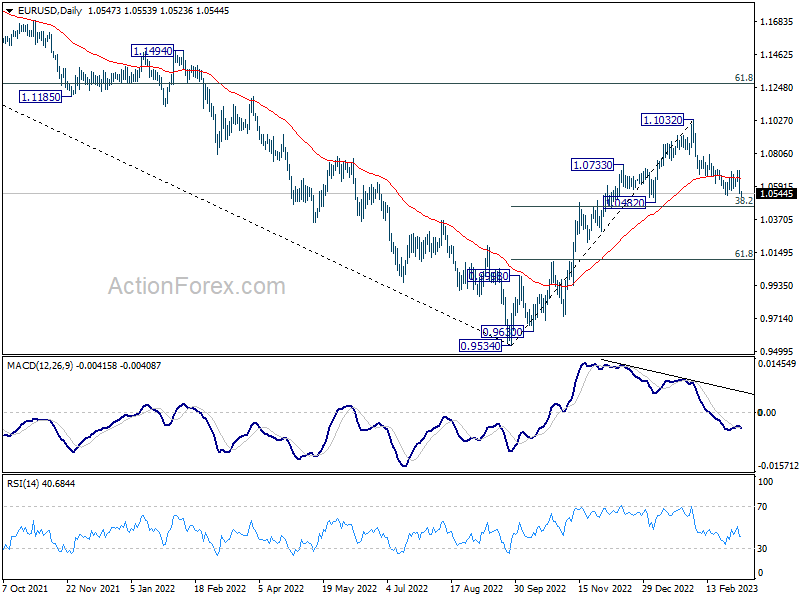800x600 pixels.
Task: Click the 1.16835 price axis value
Action: click(x=776, y=21)
